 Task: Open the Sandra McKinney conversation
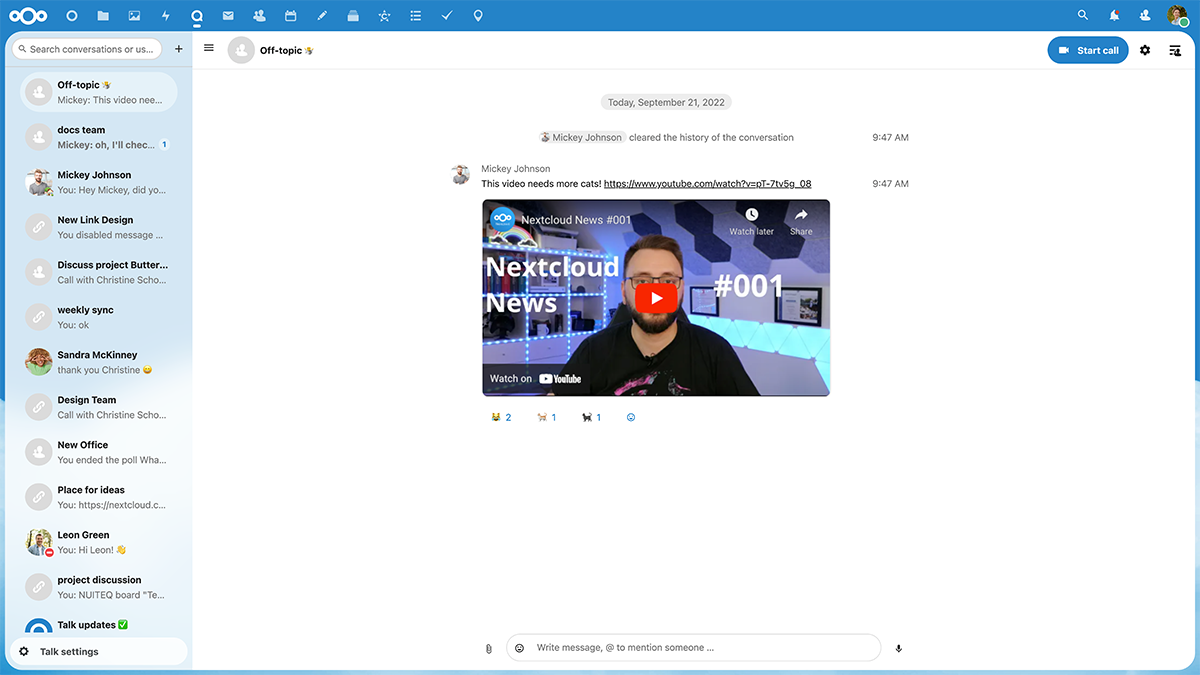98,362
